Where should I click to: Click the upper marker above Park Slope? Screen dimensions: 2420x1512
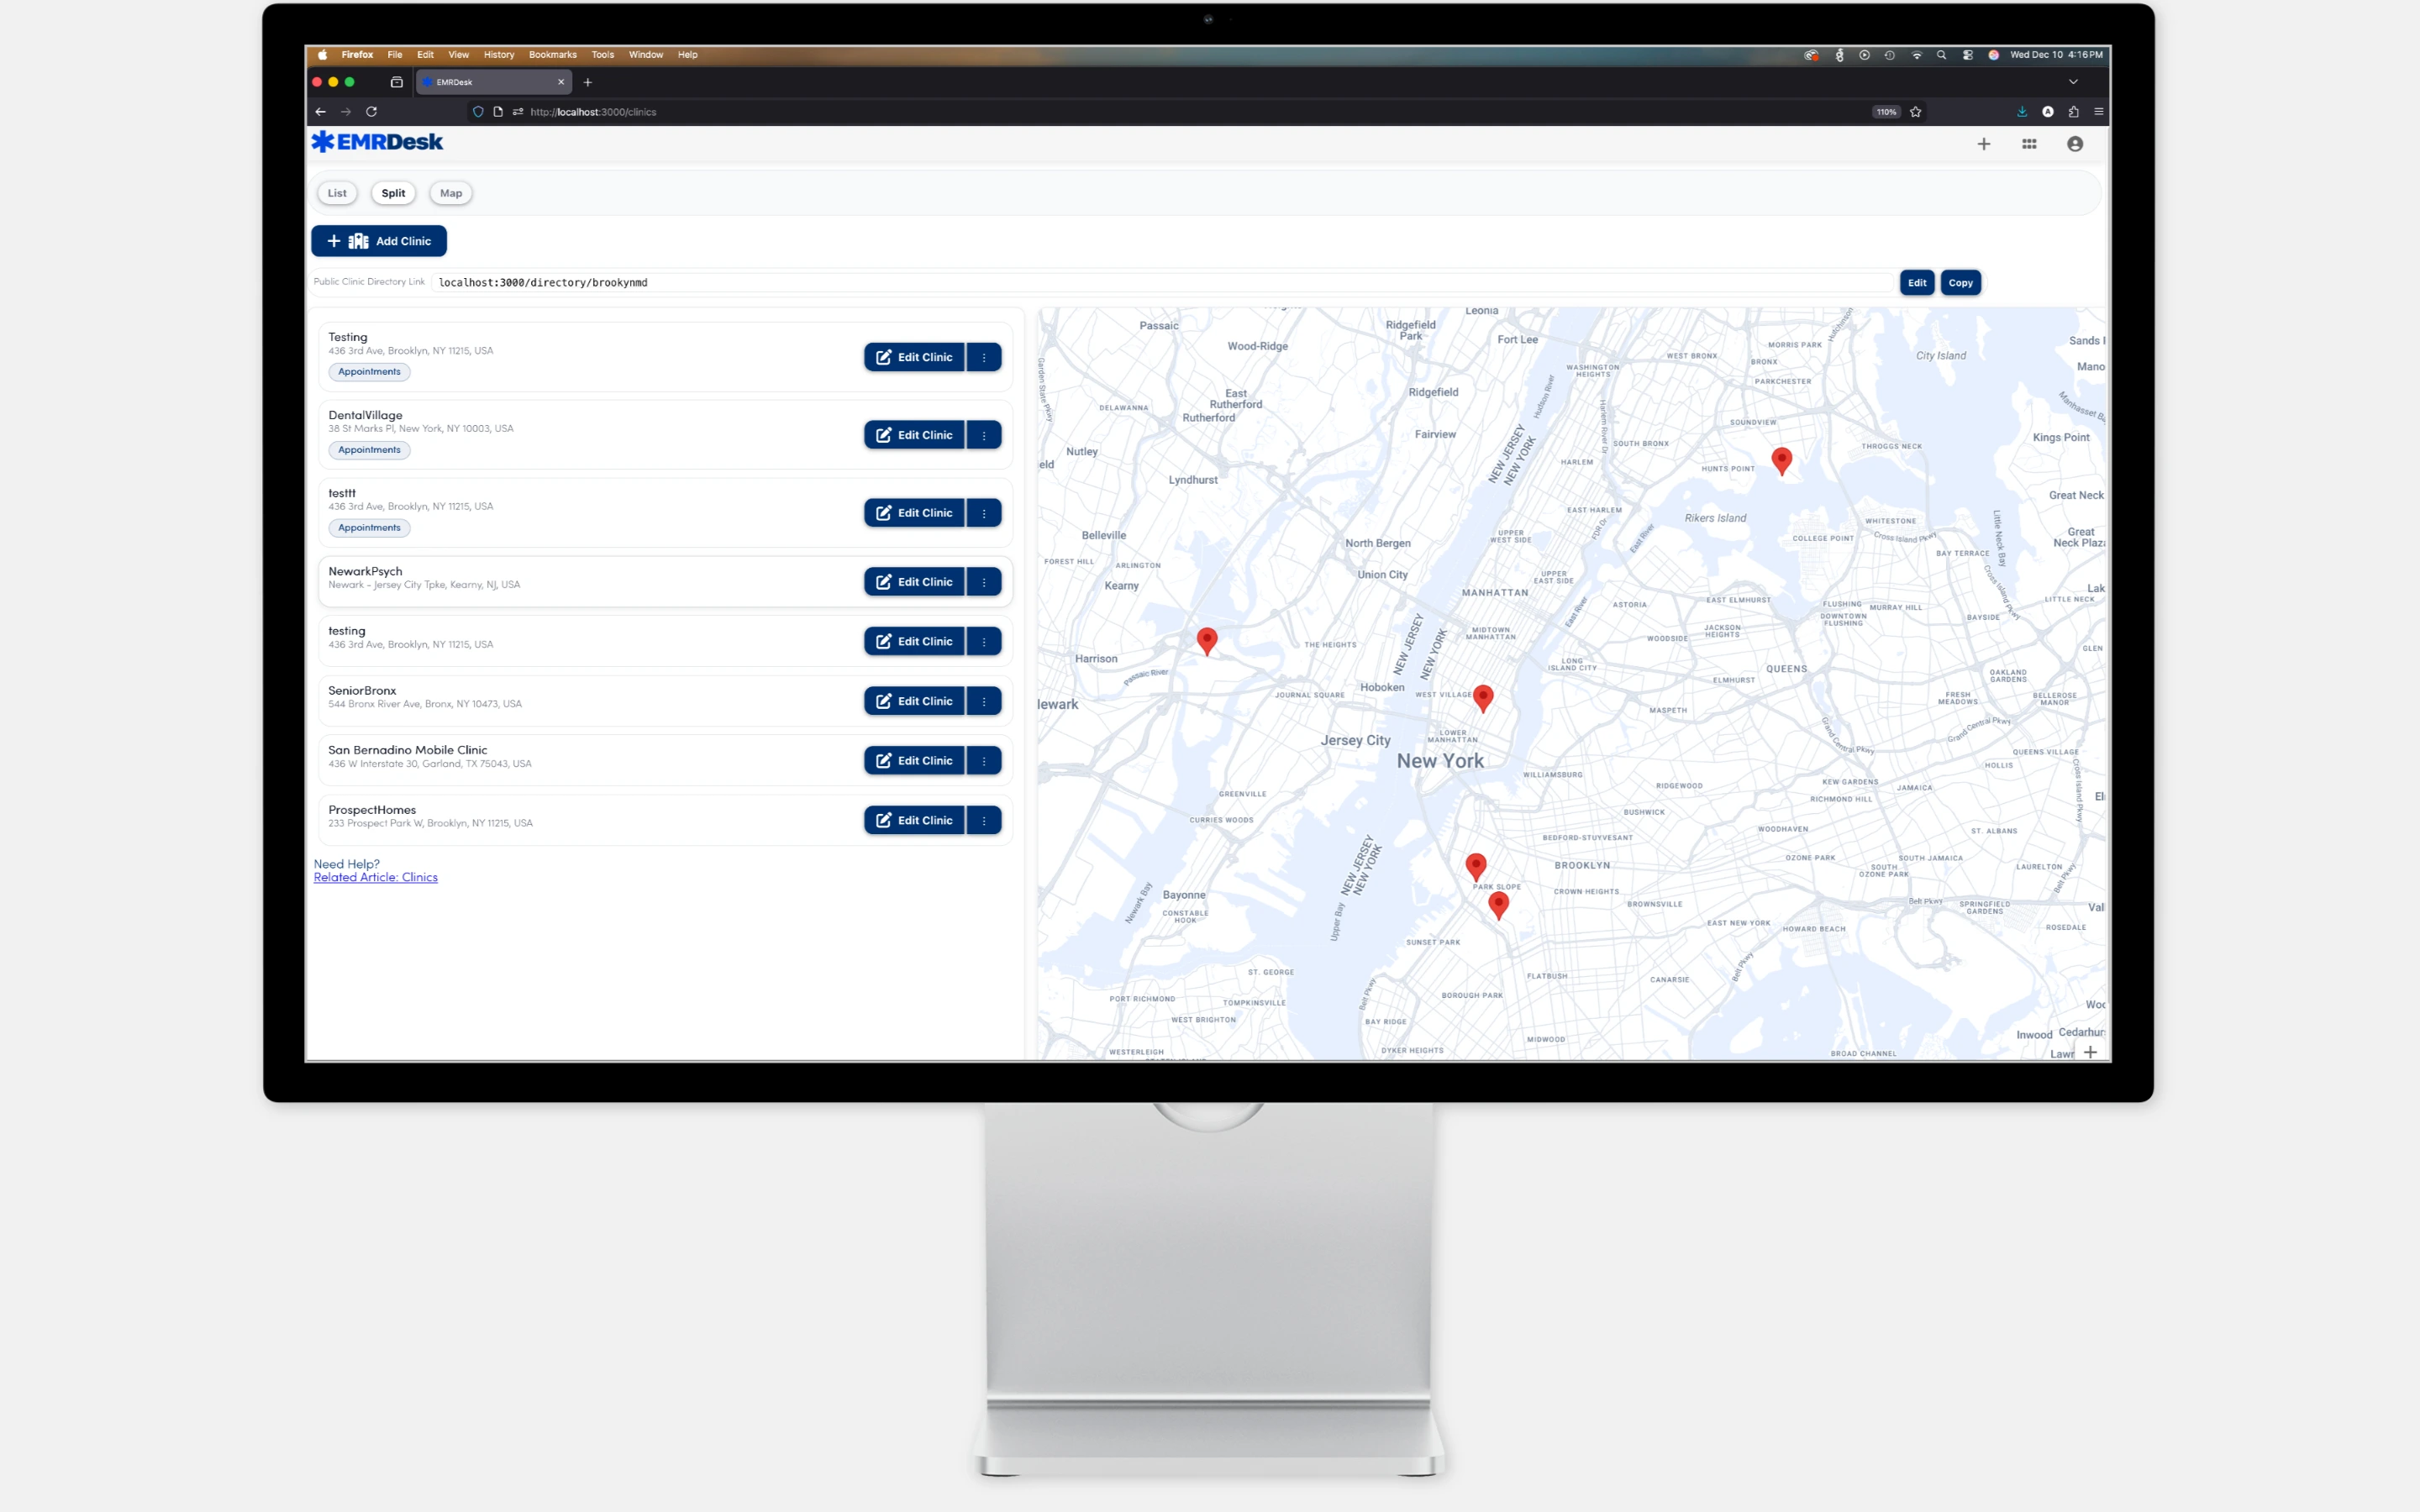point(1476,866)
